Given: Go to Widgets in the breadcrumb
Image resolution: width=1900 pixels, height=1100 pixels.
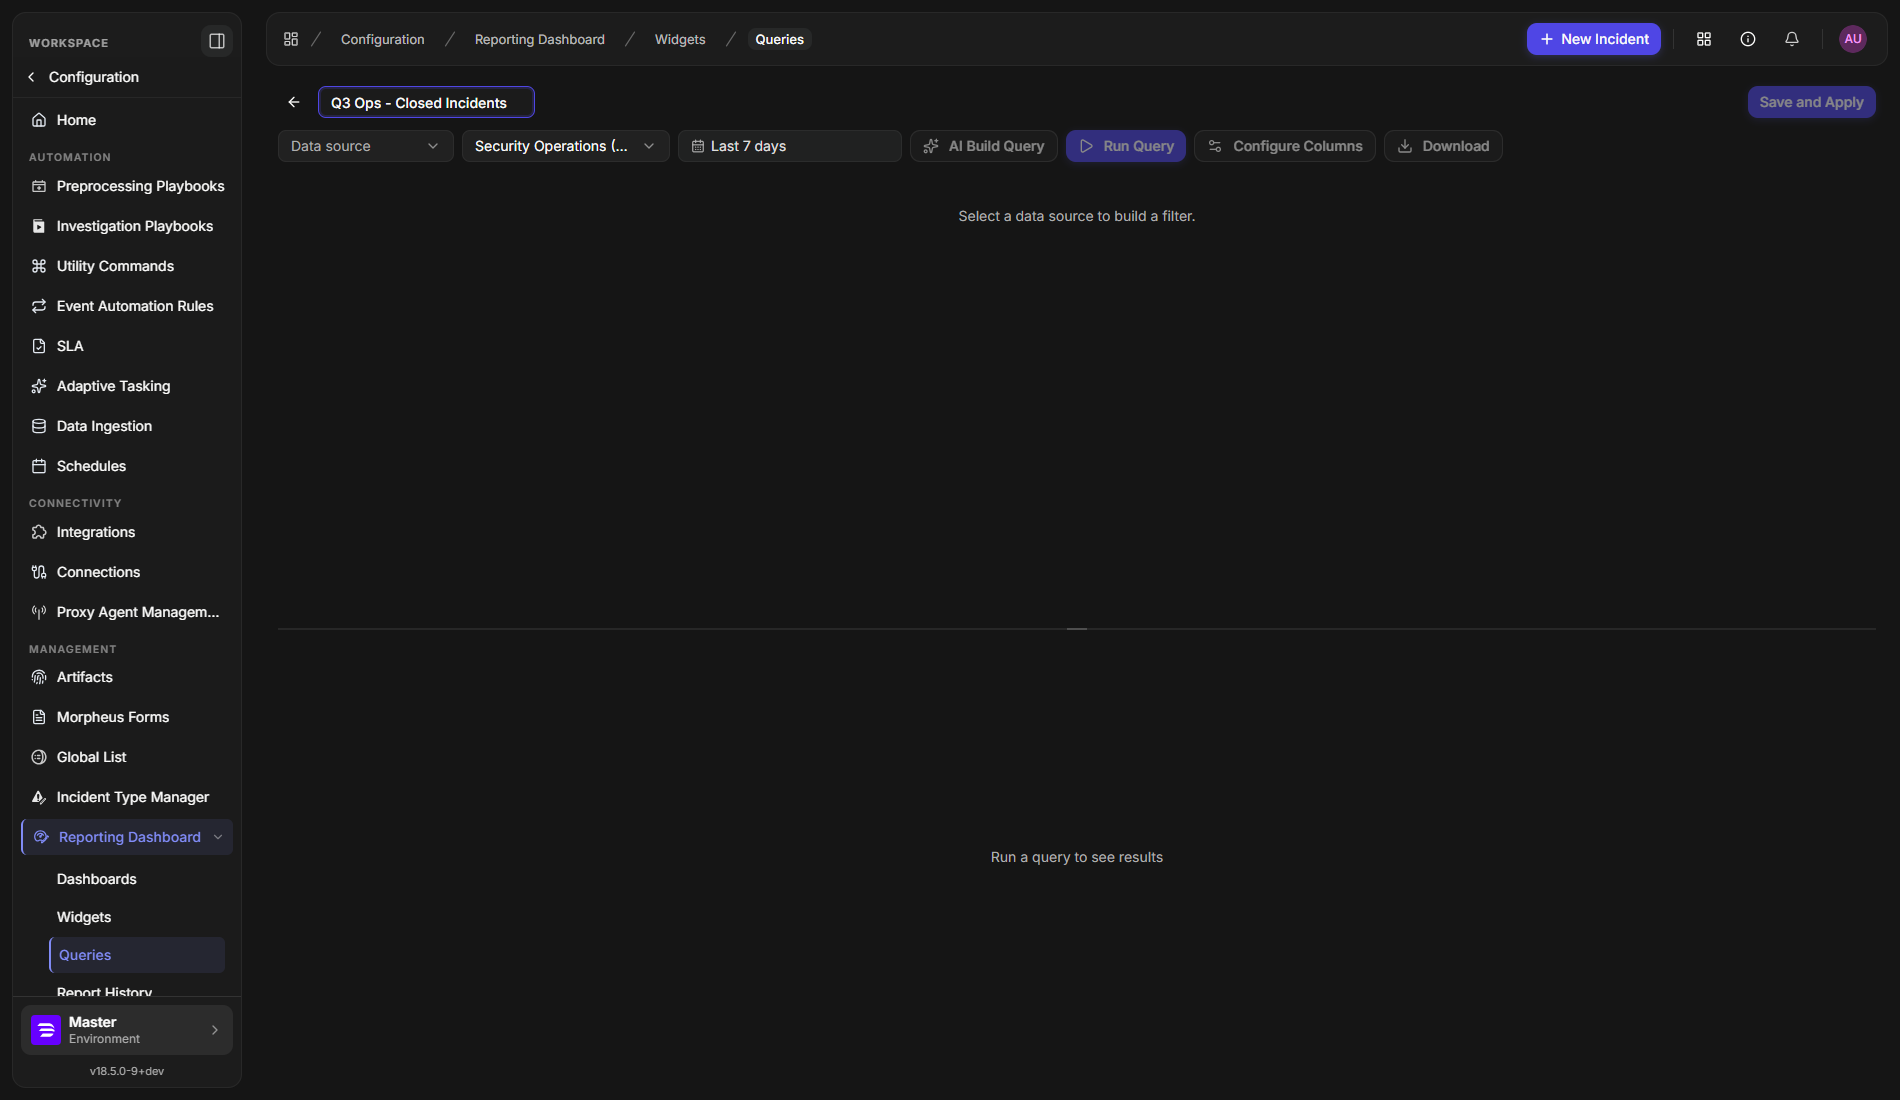Looking at the screenshot, I should 680,39.
